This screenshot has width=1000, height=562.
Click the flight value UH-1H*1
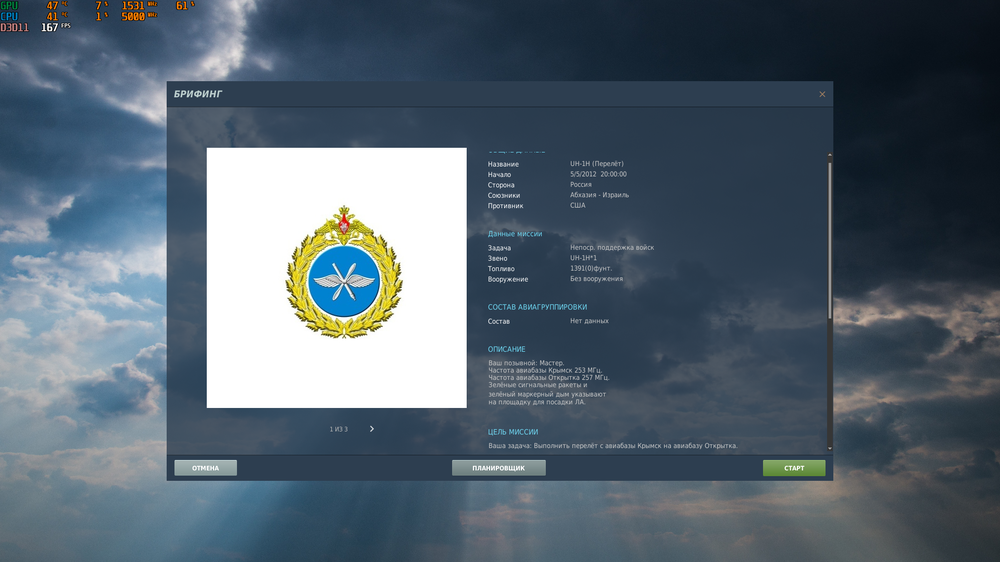click(x=583, y=258)
